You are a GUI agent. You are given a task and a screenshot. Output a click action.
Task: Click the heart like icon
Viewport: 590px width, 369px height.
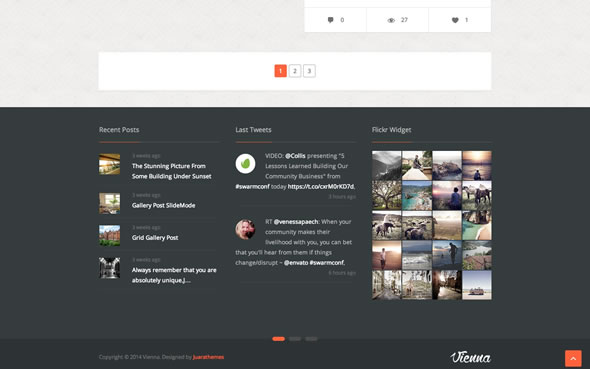[455, 20]
